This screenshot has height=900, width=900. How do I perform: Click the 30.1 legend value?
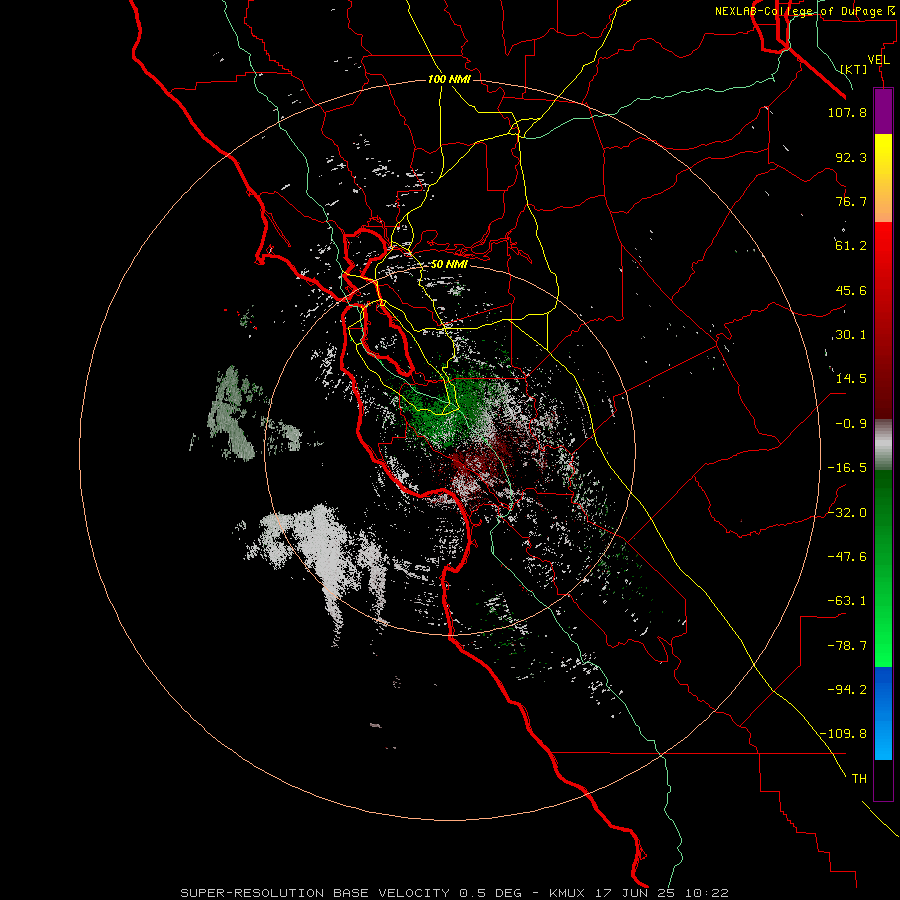coord(851,335)
